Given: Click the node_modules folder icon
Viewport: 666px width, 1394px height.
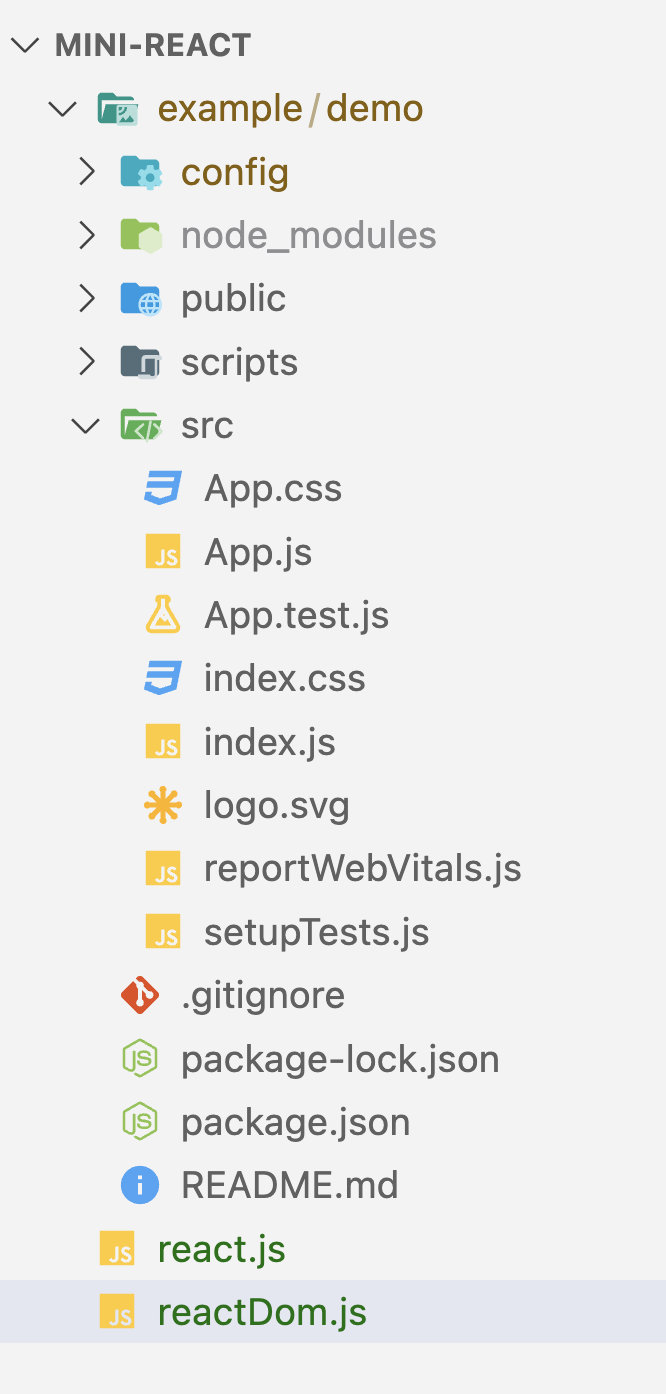Looking at the screenshot, I should point(140,236).
